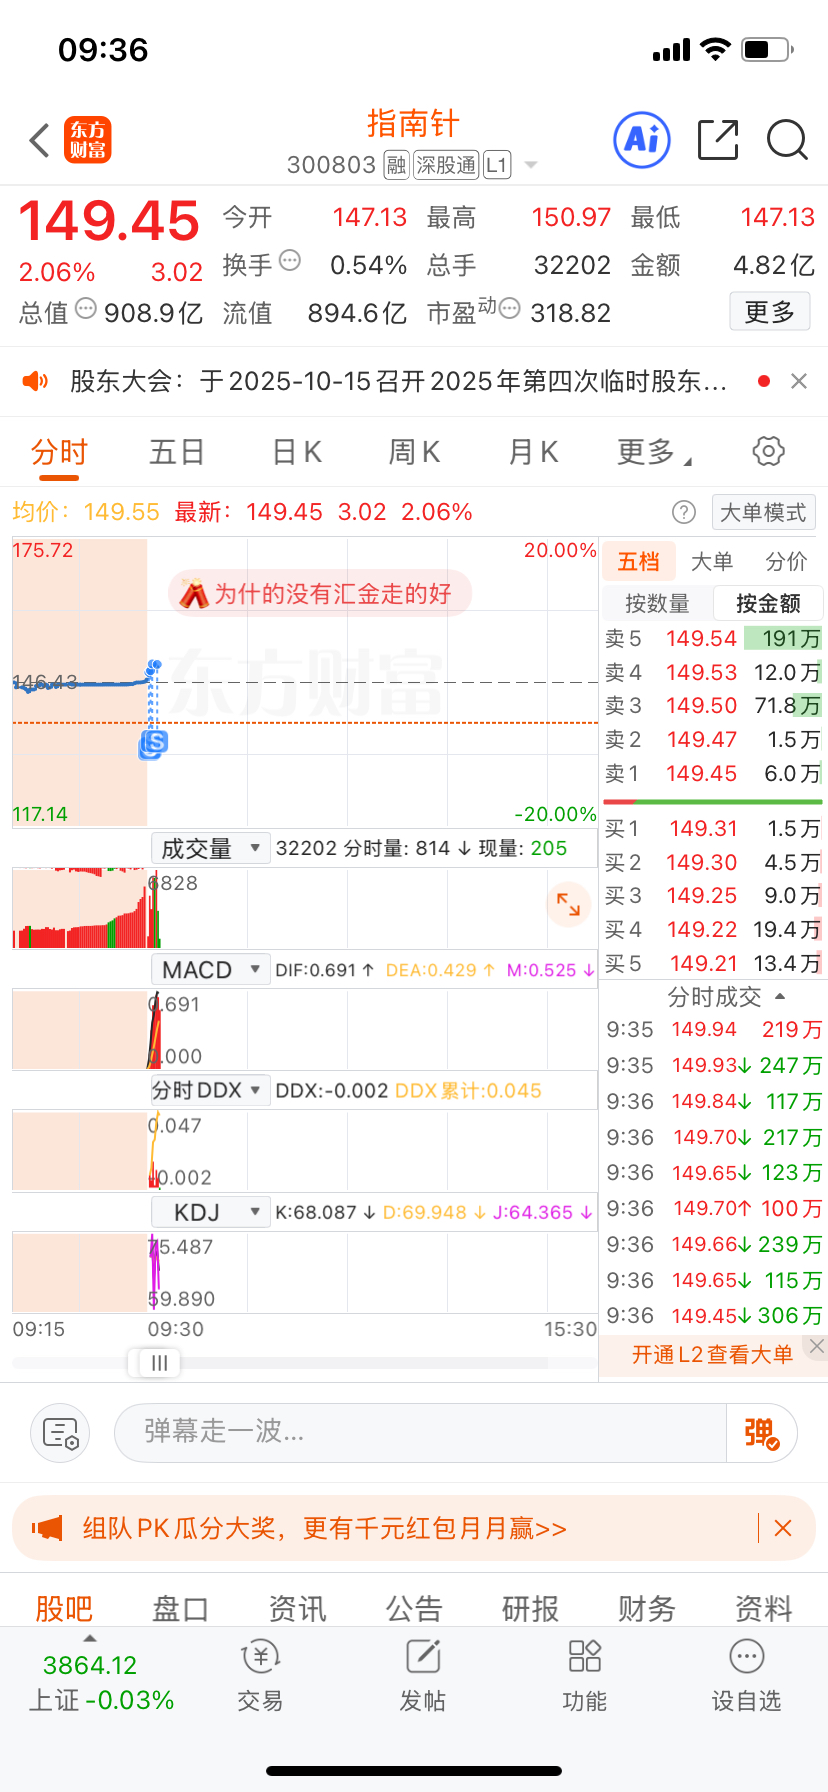Tap the 融 margin badge

pyautogui.click(x=396, y=165)
